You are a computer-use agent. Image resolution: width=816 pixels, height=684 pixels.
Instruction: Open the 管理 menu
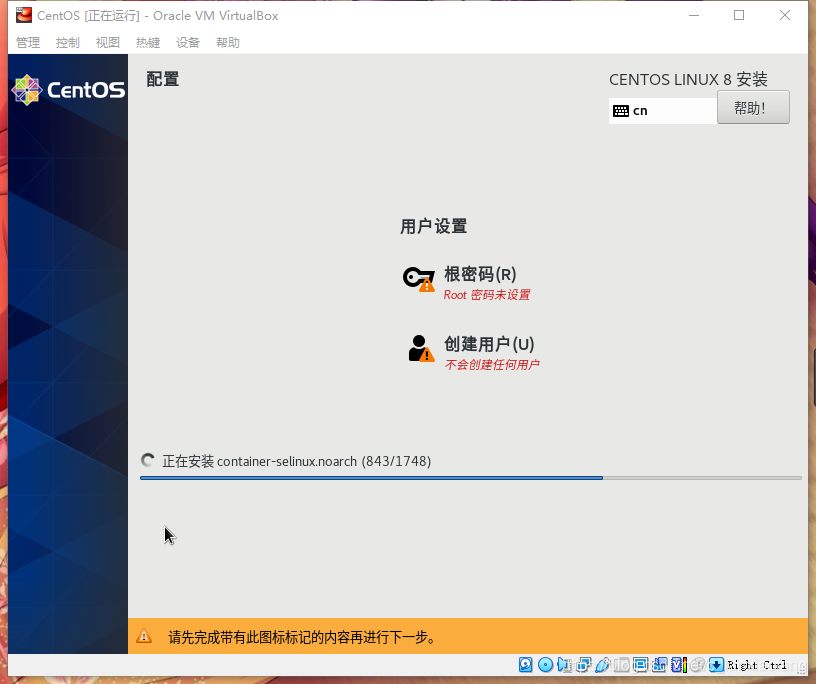pyautogui.click(x=28, y=42)
